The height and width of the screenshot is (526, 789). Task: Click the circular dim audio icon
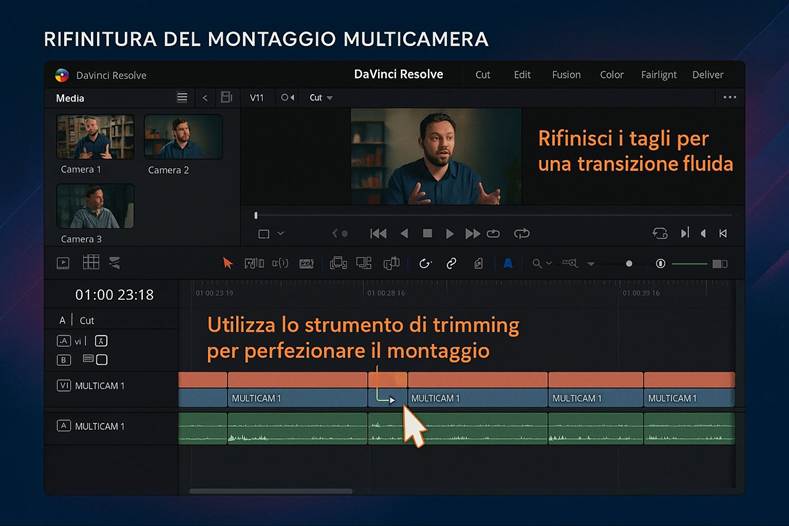661,263
